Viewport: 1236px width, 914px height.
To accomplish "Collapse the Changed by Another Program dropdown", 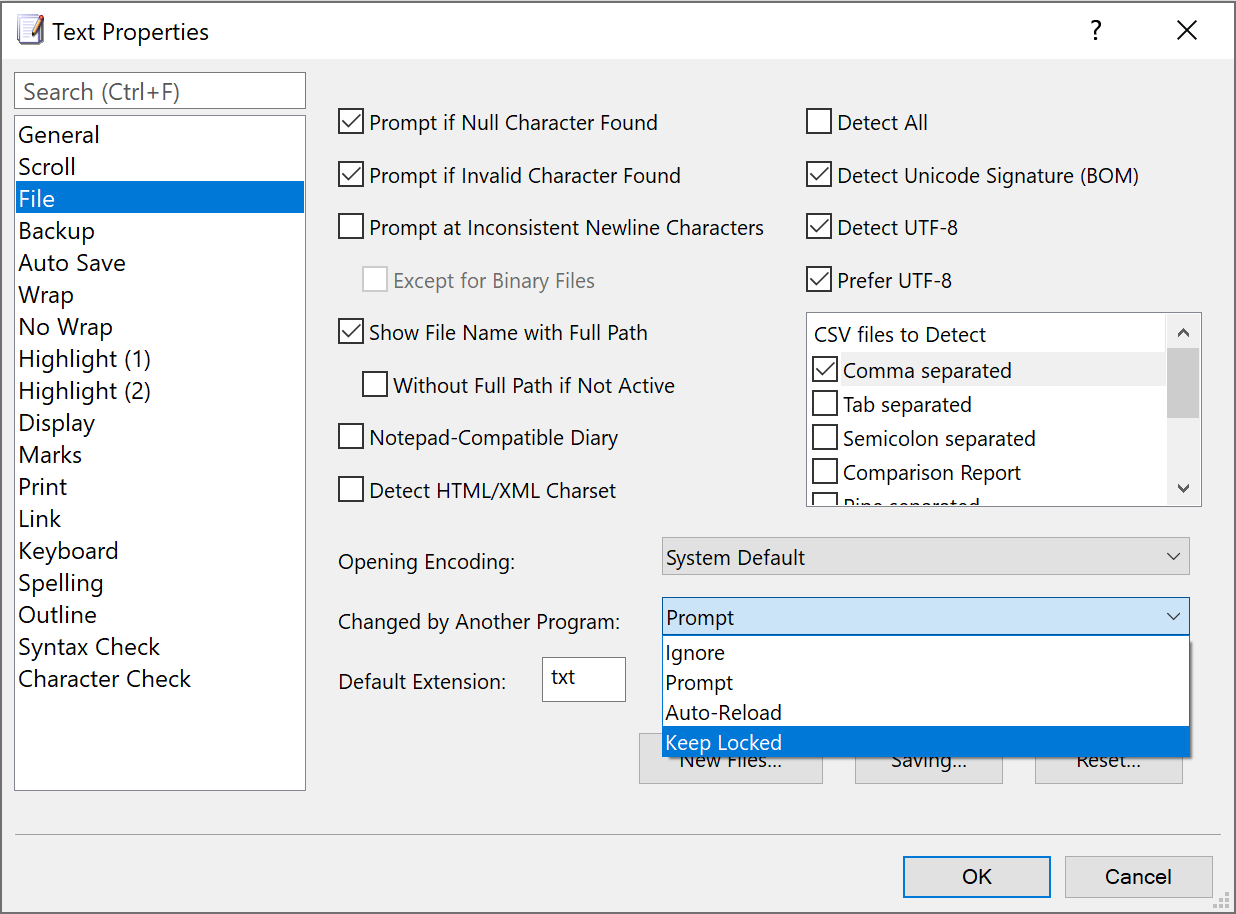I will (926, 617).
